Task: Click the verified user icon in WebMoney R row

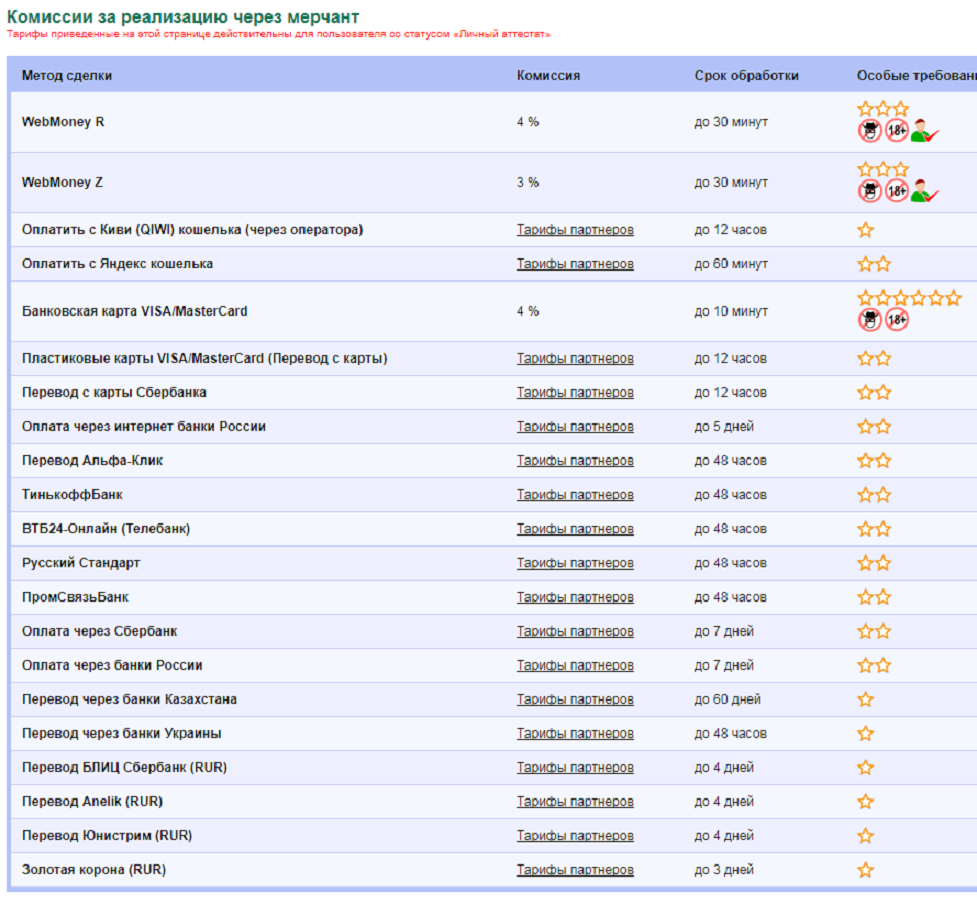Action: click(924, 130)
